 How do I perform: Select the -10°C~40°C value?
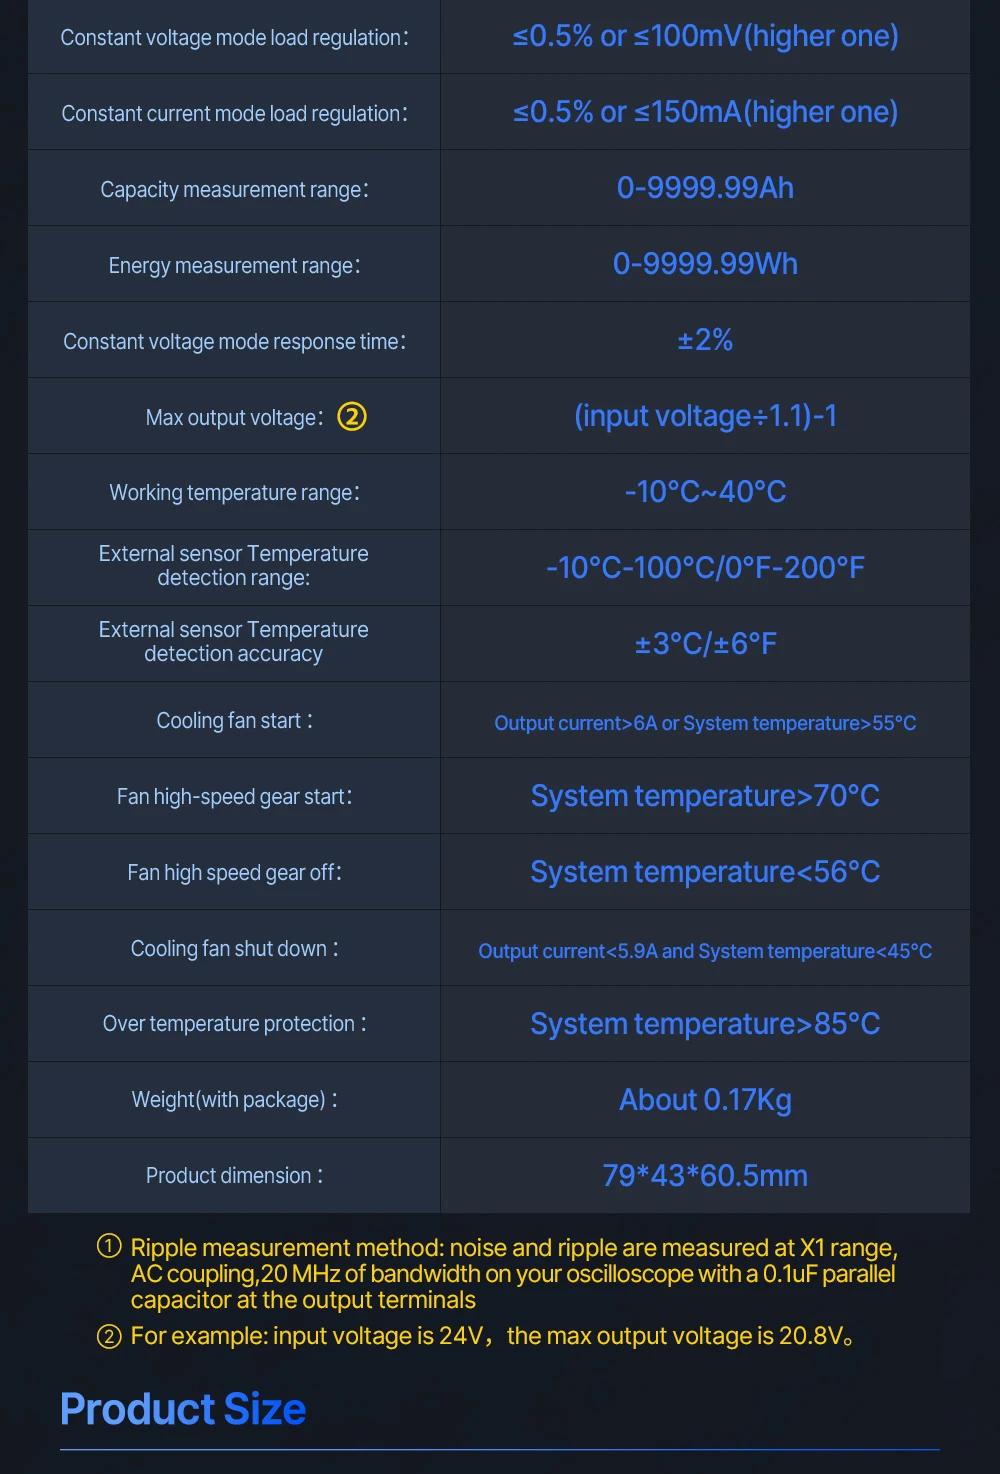tap(705, 492)
